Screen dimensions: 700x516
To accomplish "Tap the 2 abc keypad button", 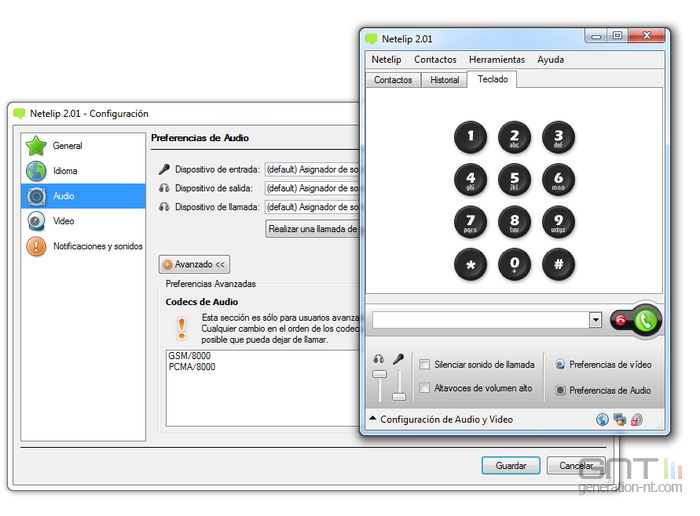I will coord(514,137).
